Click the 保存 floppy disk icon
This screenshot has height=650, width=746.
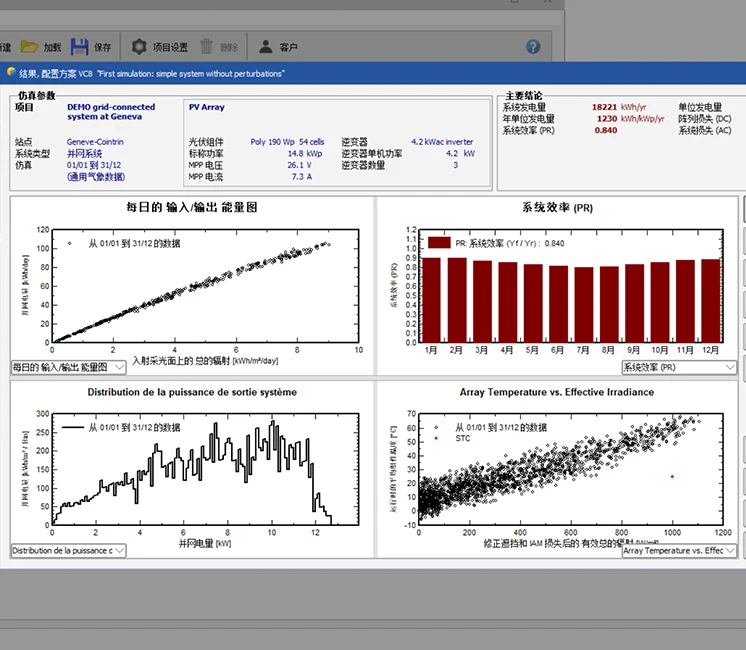point(80,47)
